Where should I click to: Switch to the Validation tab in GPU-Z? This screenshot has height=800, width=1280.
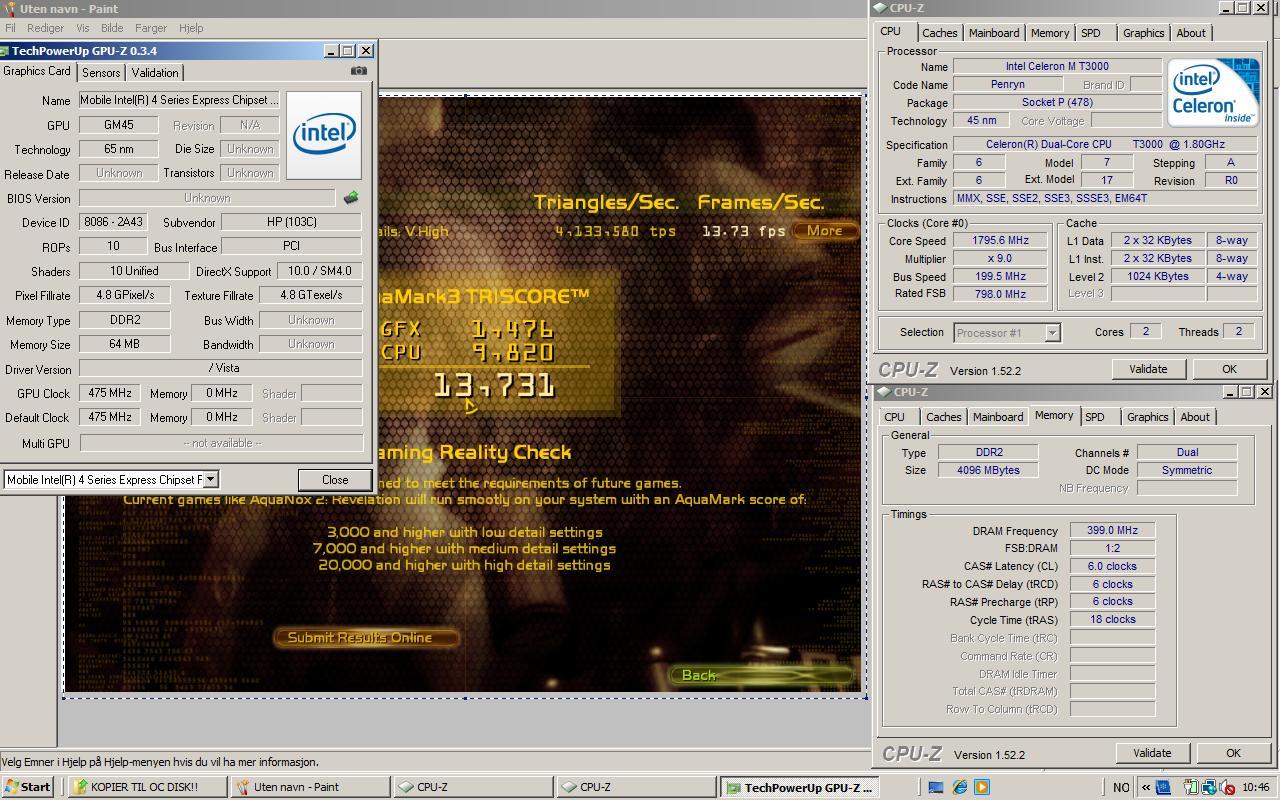click(155, 72)
